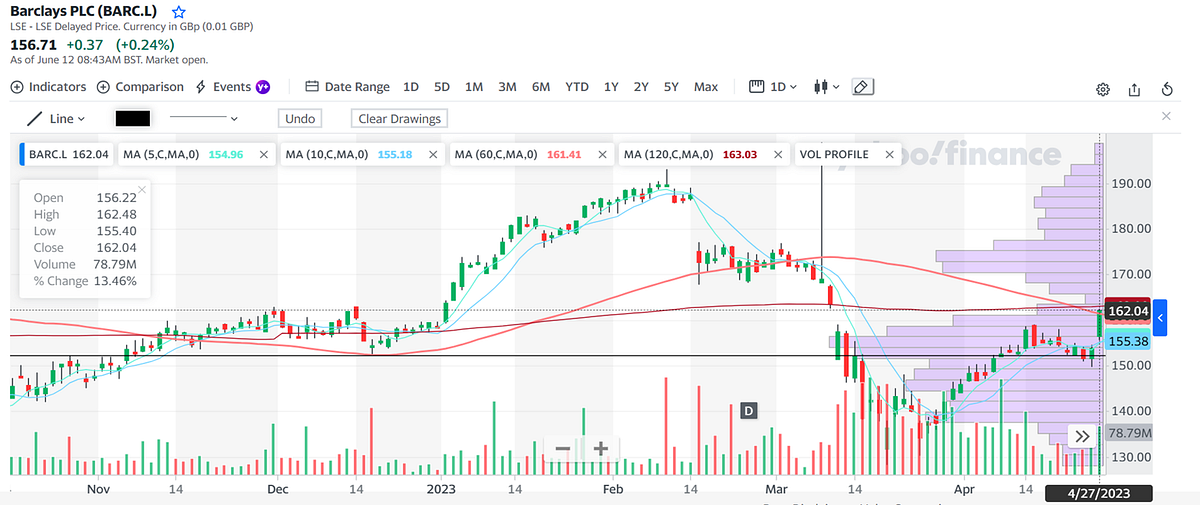Image resolution: width=1200 pixels, height=505 pixels.
Task: Reset chart with the reload icon
Action: [1167, 89]
